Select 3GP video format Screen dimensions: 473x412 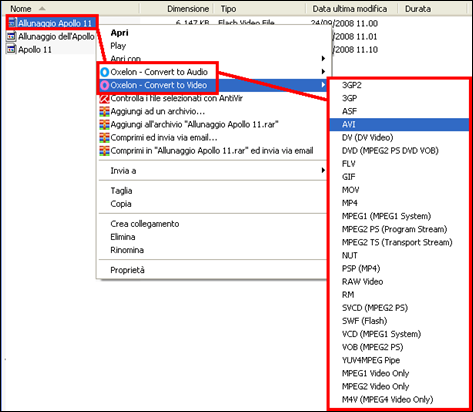[349, 98]
